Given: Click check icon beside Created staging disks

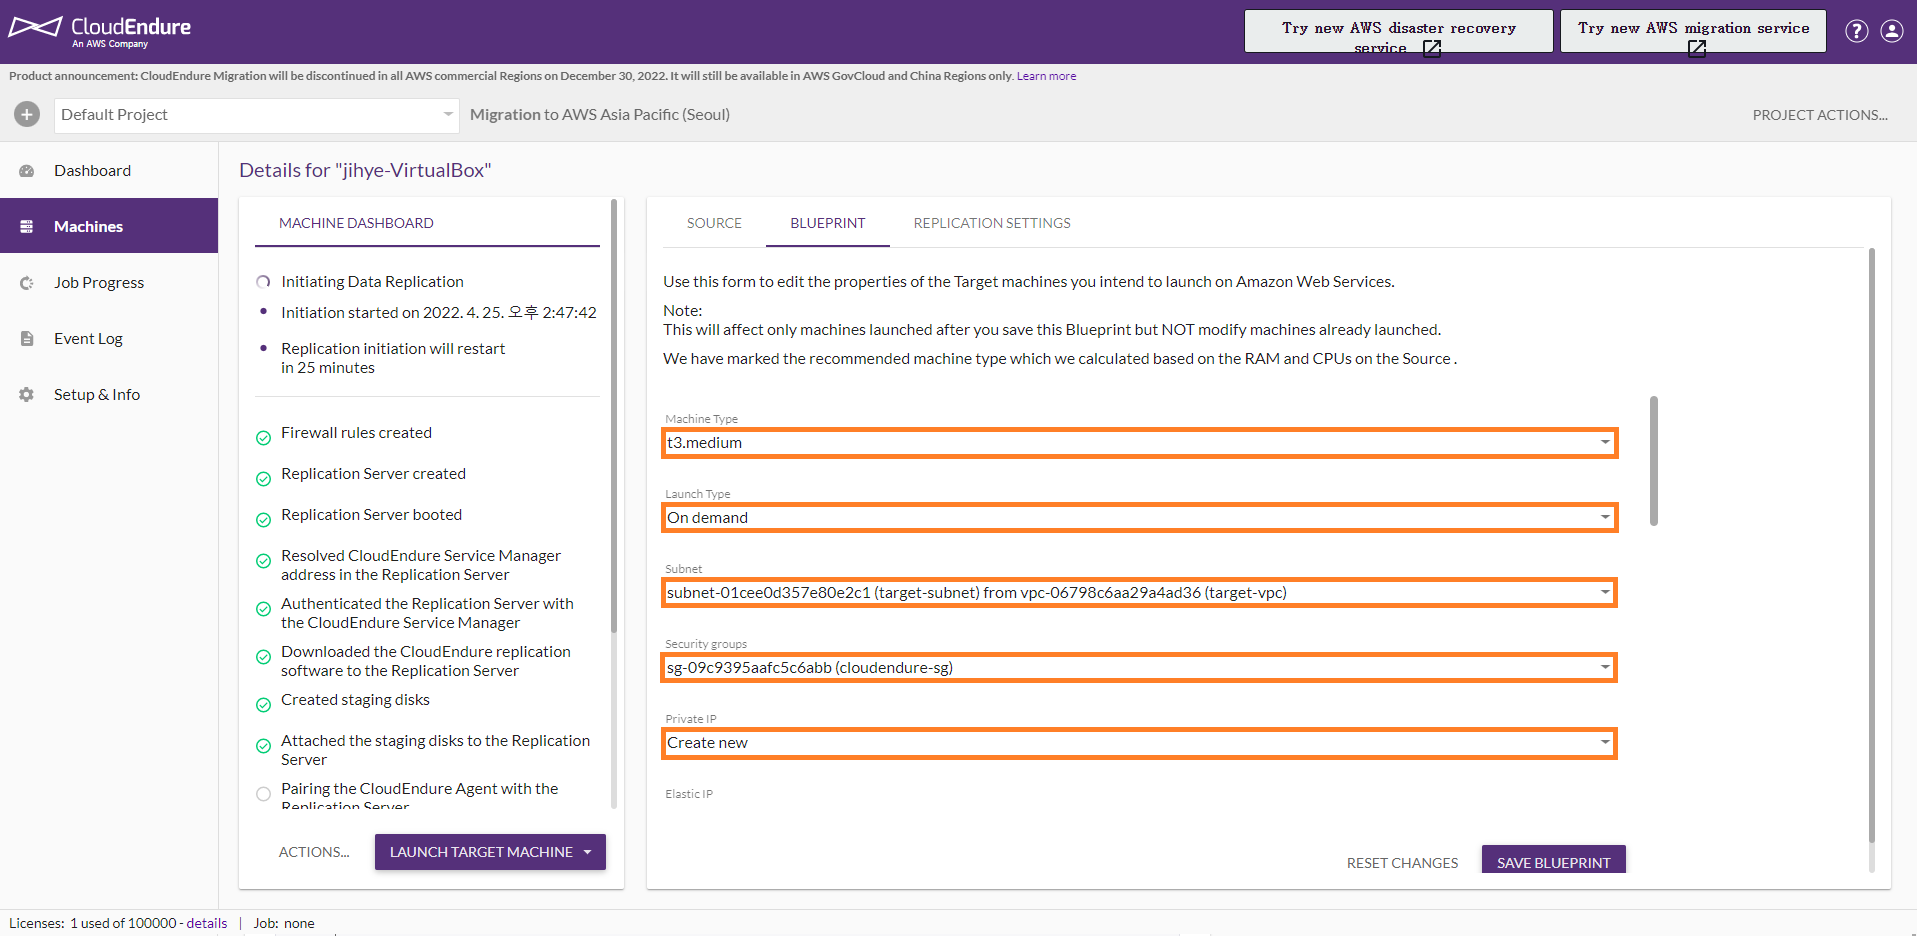Looking at the screenshot, I should [x=264, y=705].
